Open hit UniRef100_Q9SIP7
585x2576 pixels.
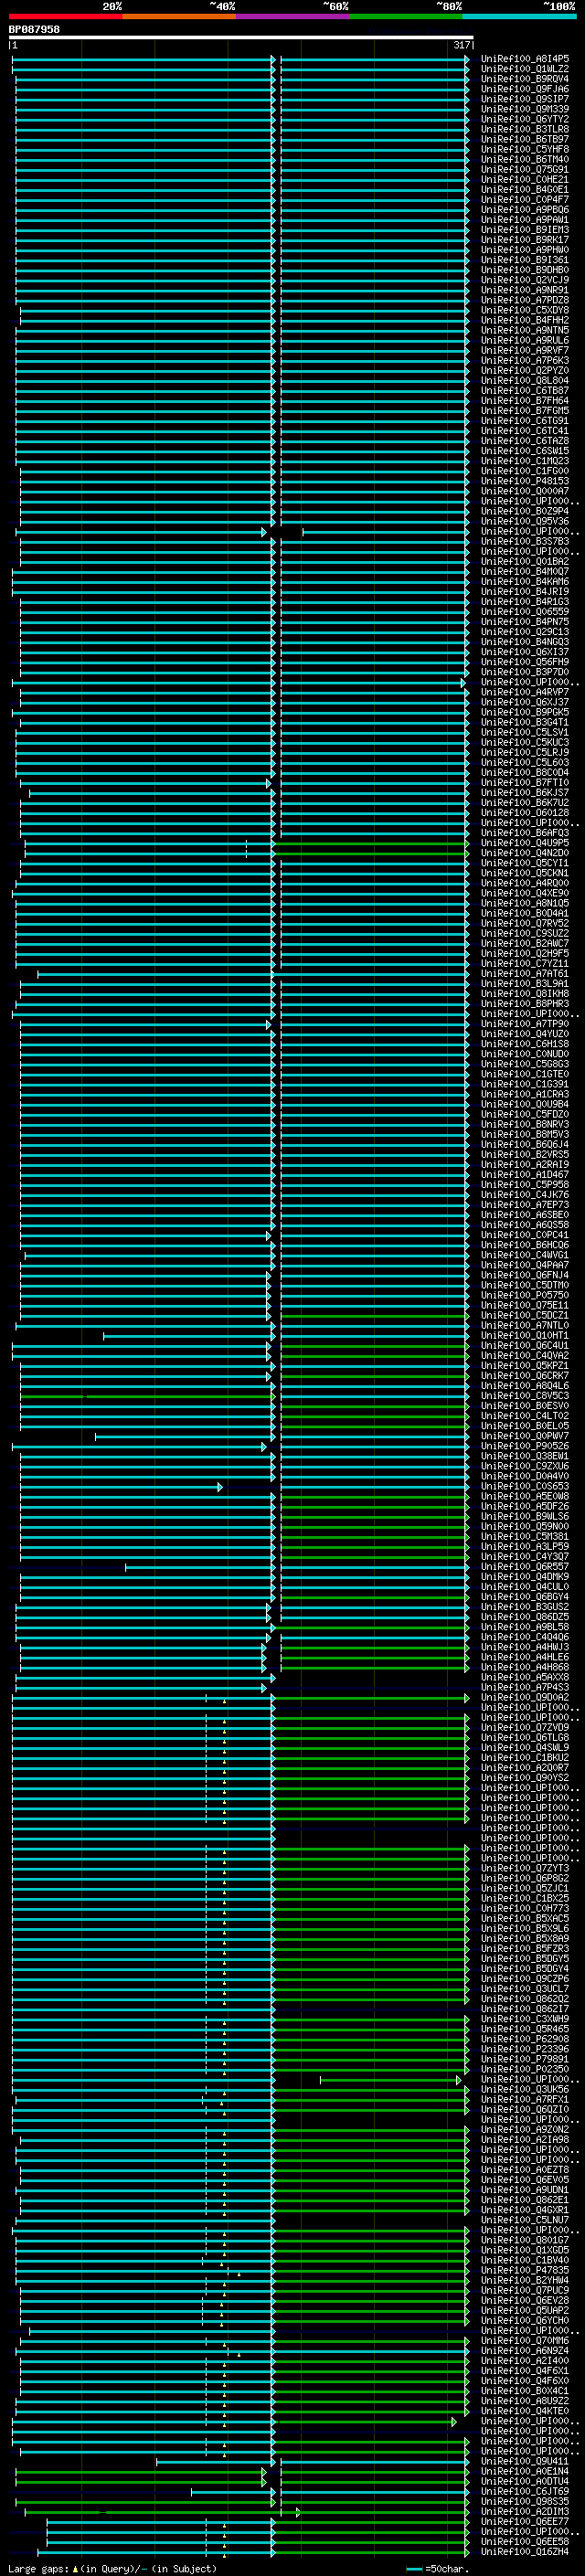[x=525, y=99]
